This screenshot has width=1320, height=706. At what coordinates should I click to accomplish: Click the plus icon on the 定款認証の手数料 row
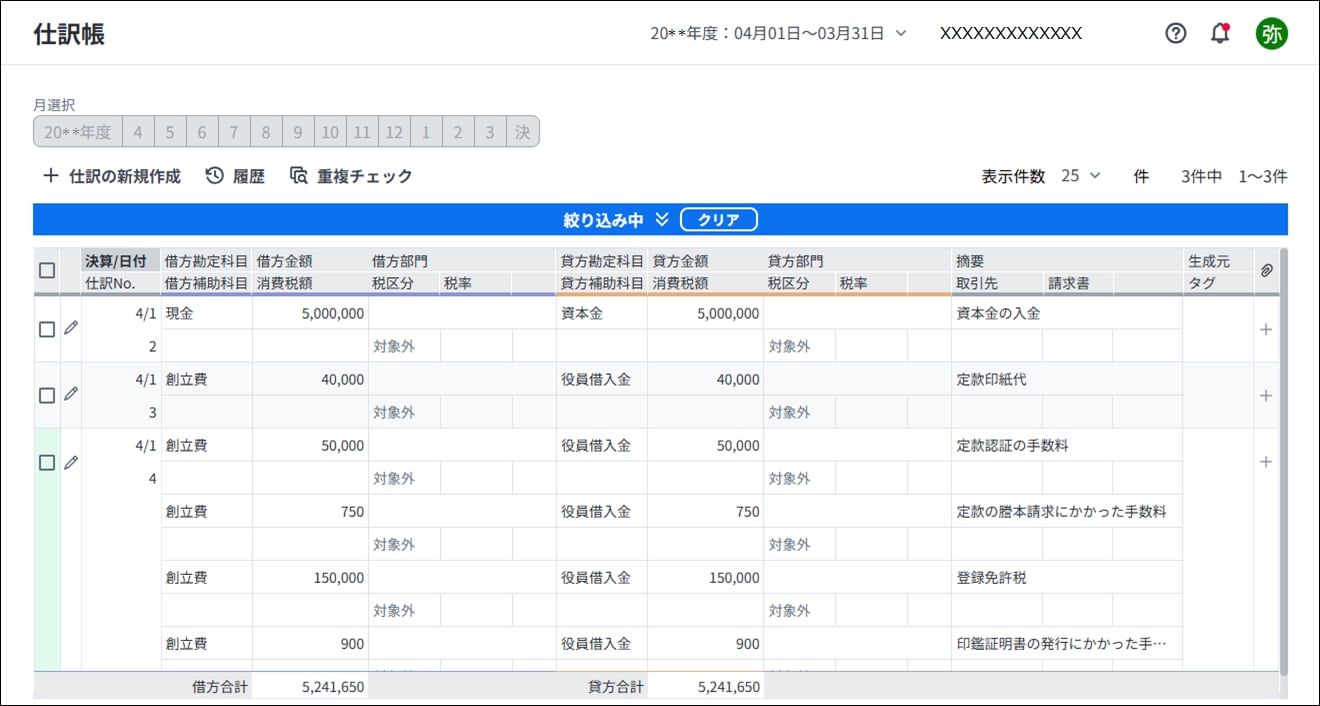pos(1265,461)
